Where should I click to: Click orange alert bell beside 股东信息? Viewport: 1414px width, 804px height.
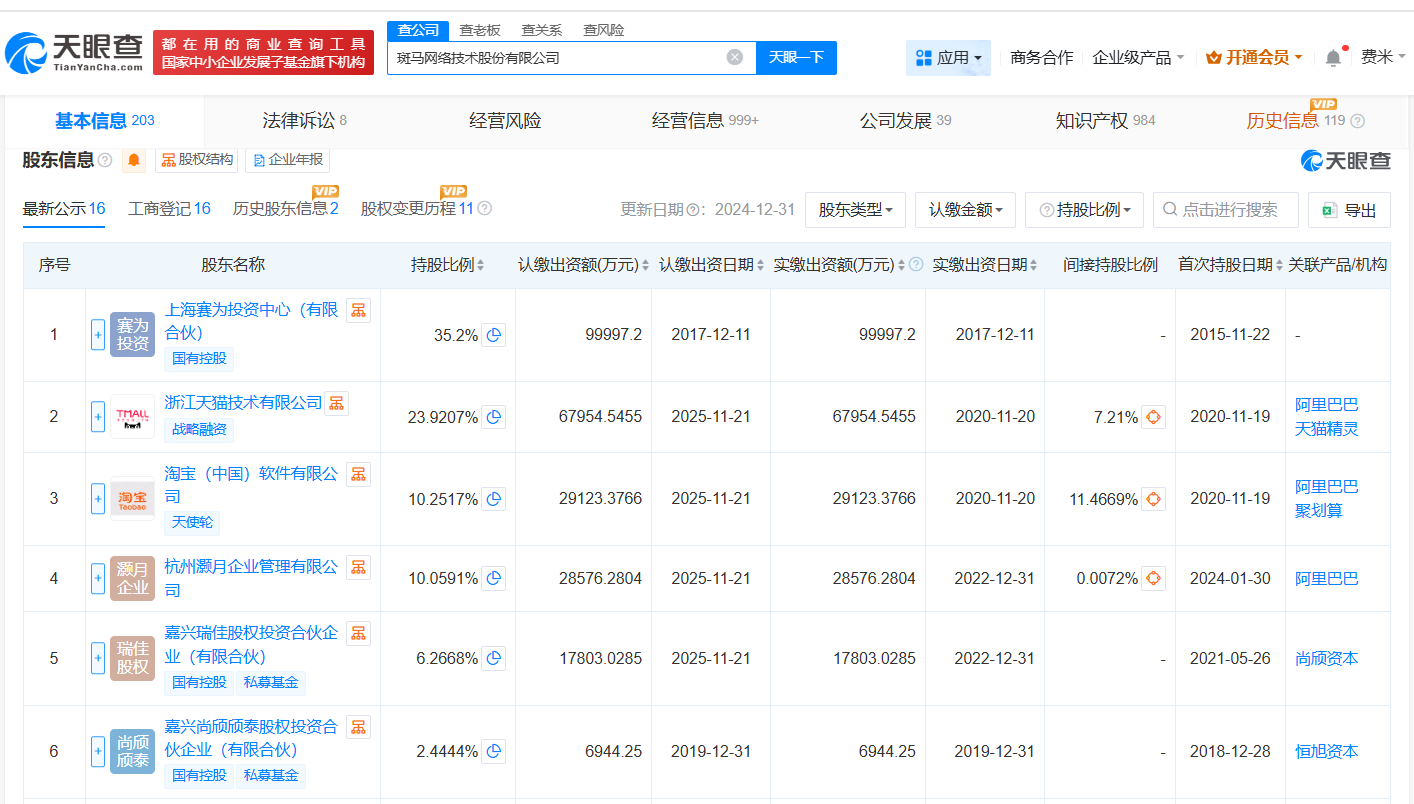pyautogui.click(x=134, y=160)
